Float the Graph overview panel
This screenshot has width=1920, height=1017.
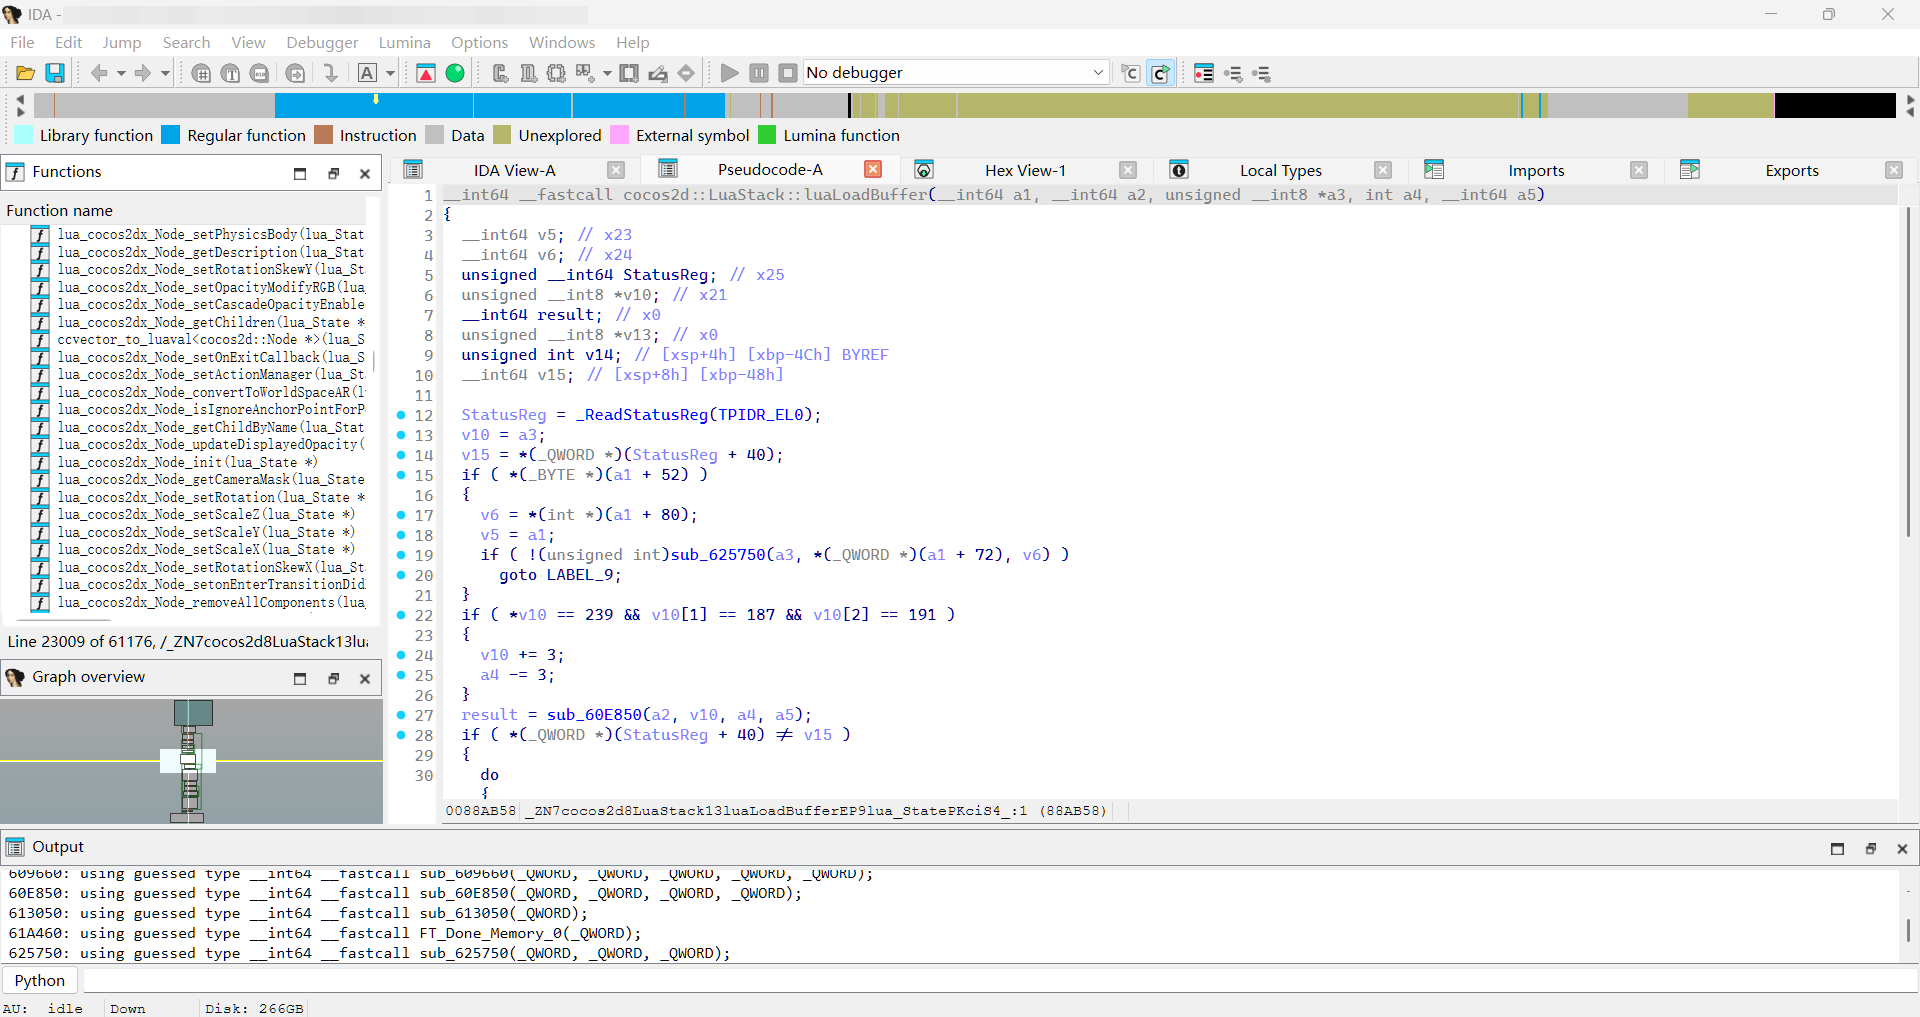click(334, 678)
